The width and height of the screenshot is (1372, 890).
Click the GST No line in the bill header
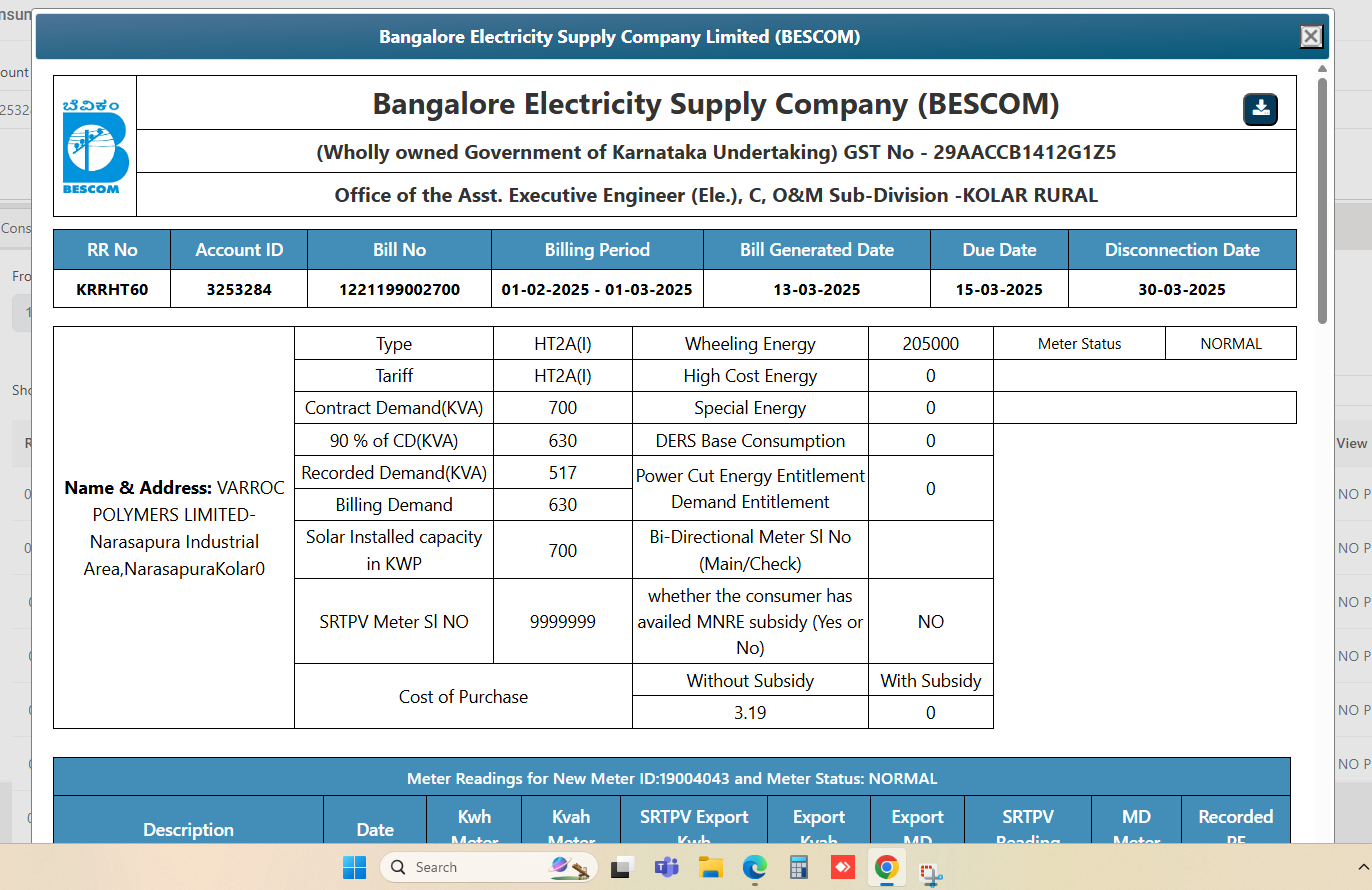pos(716,153)
